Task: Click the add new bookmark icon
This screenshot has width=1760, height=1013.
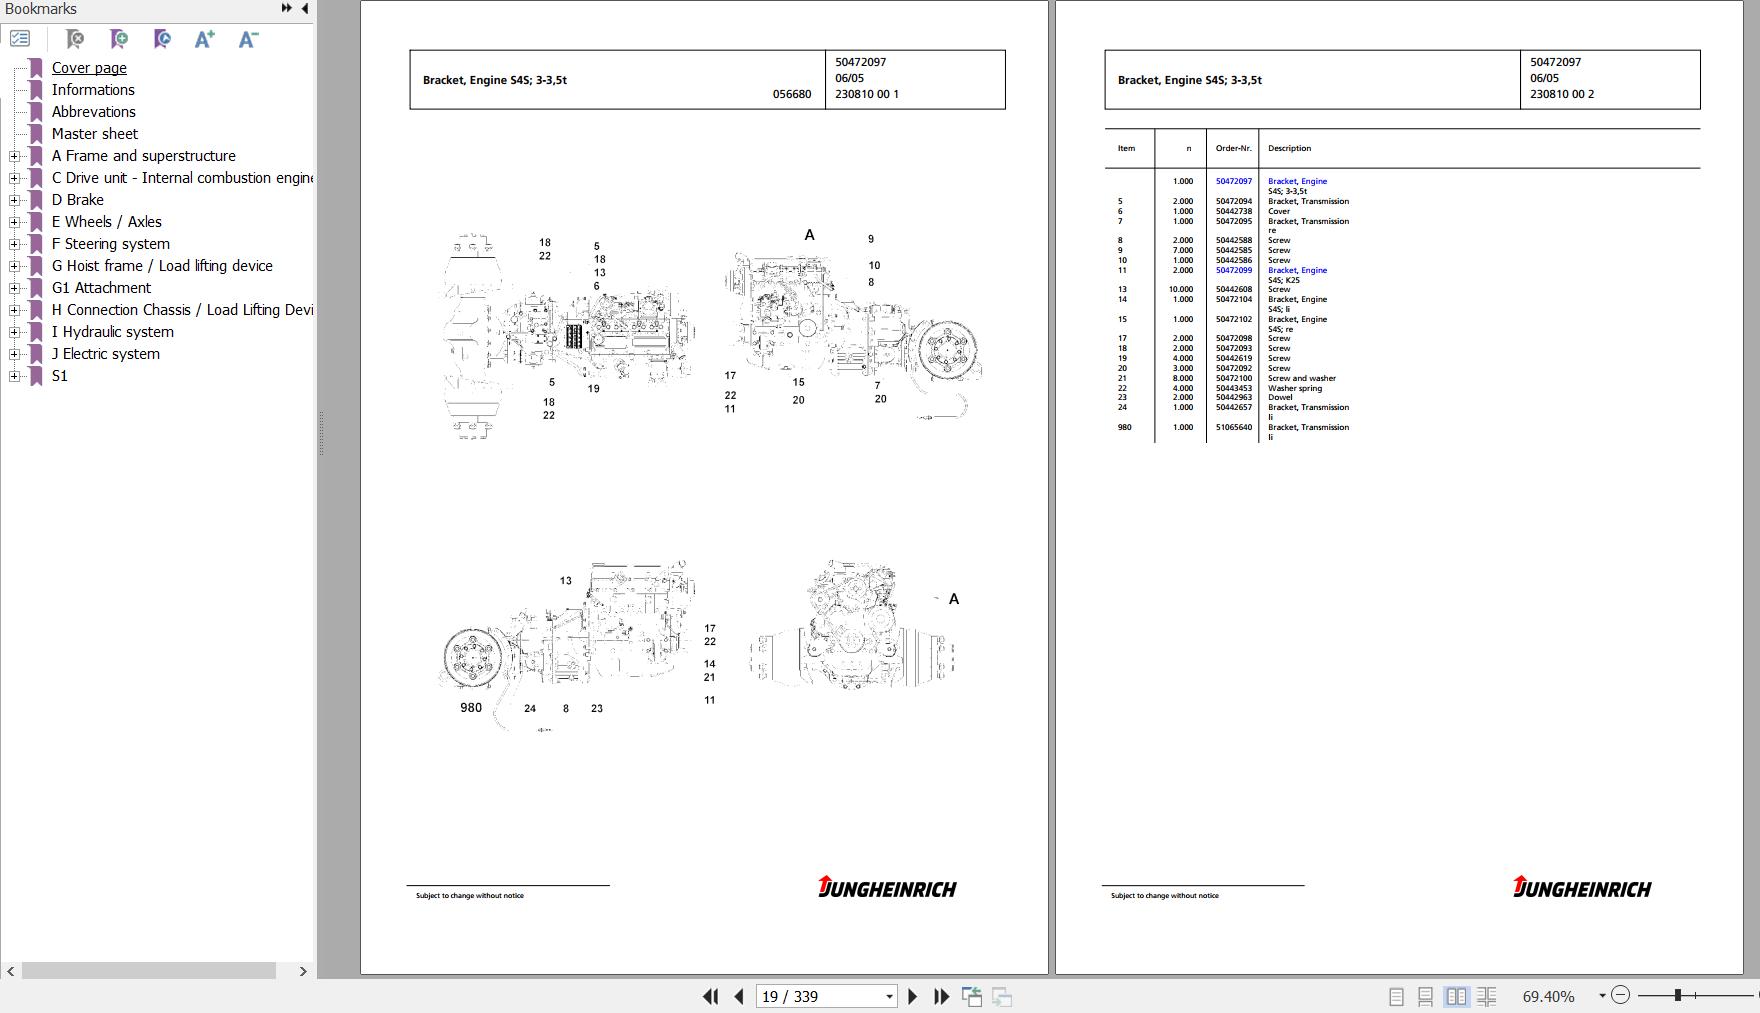Action: [x=119, y=39]
